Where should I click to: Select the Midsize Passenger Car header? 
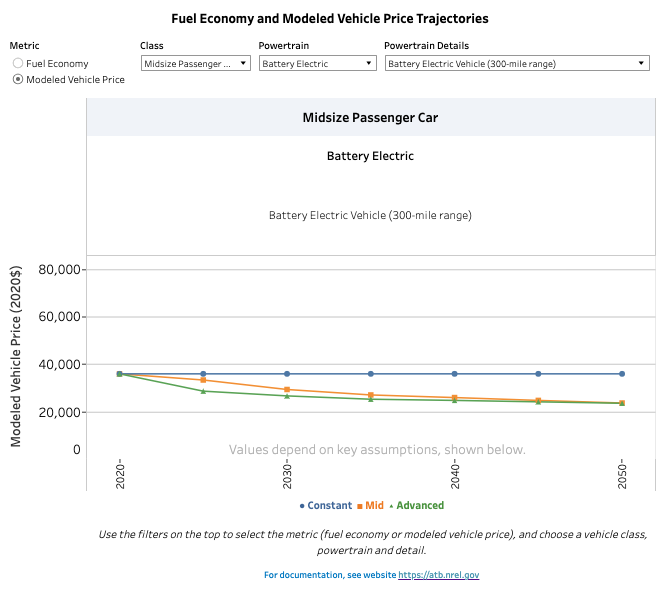coord(370,118)
